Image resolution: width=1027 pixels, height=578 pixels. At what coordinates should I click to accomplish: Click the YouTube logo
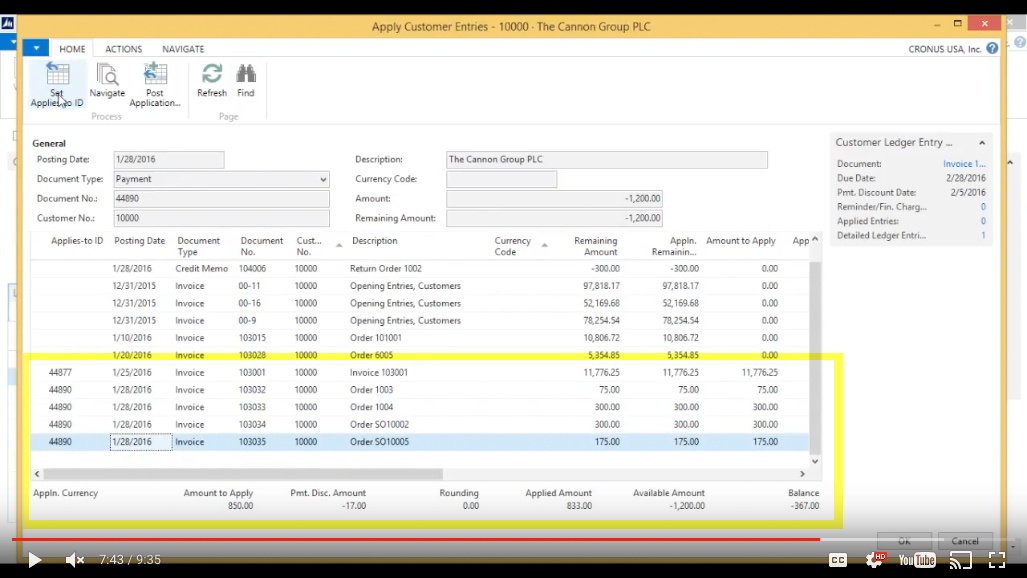[x=917, y=560]
